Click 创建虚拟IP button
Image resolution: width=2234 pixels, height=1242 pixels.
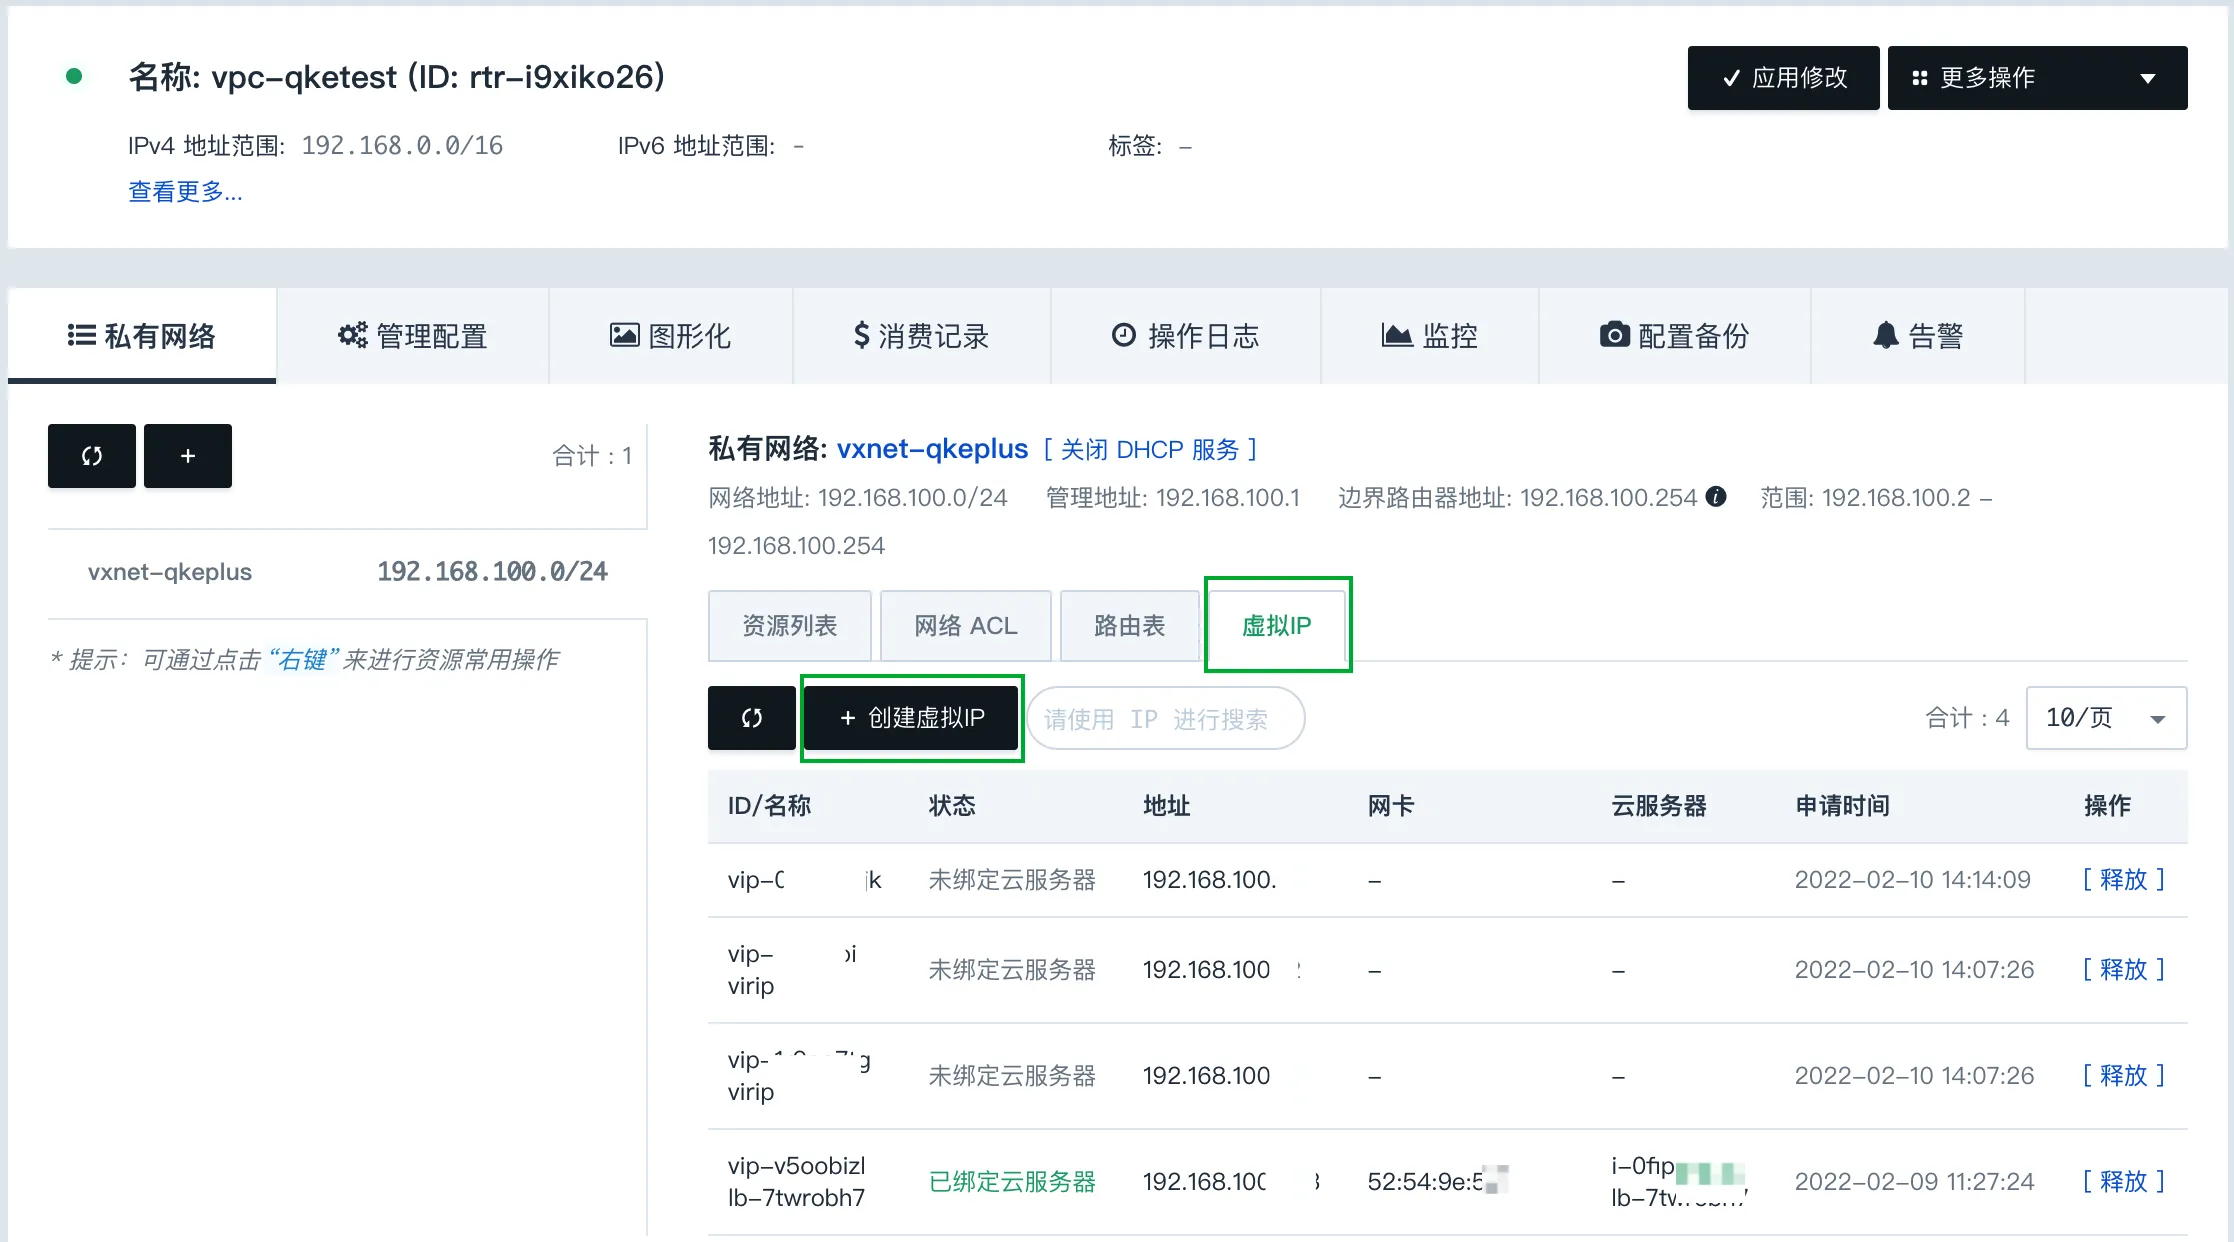pos(912,718)
